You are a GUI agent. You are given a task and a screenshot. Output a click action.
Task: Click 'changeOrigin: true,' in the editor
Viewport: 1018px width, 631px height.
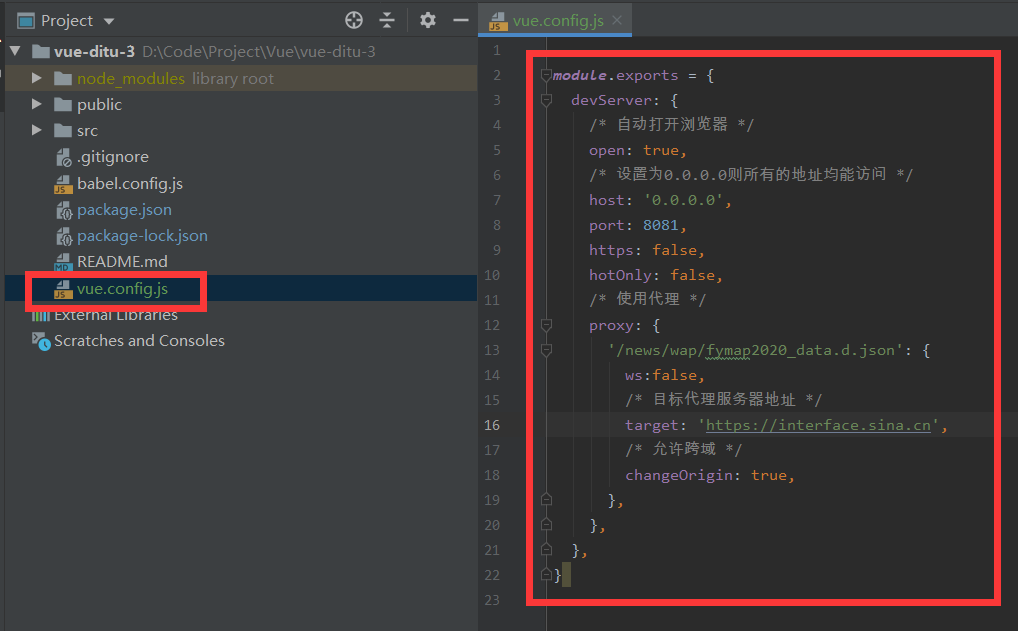[x=710, y=475]
